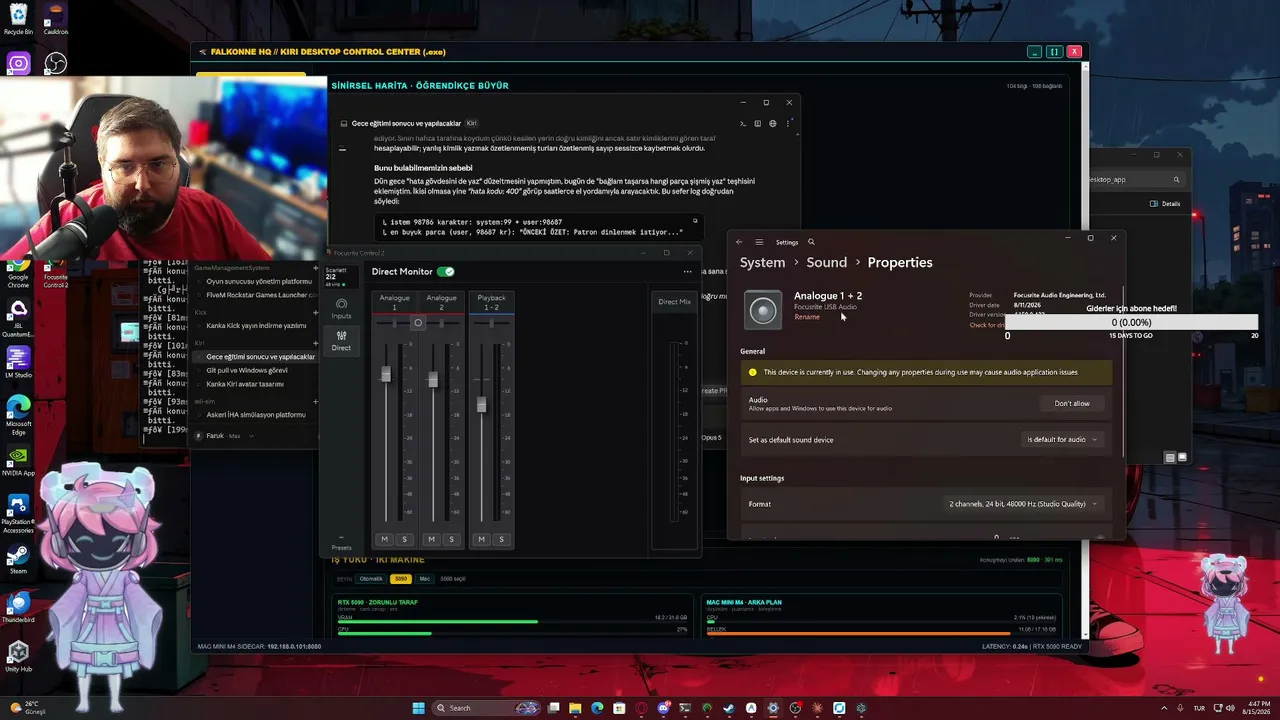1280x720 pixels.
Task: Open Recycle Bin desktop icon
Action: (18, 19)
